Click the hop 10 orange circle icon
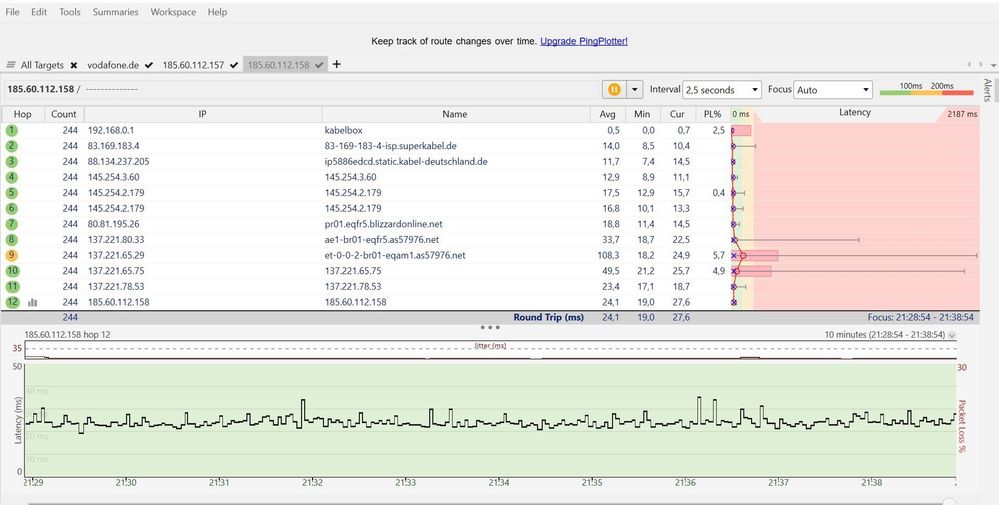 click(x=12, y=271)
